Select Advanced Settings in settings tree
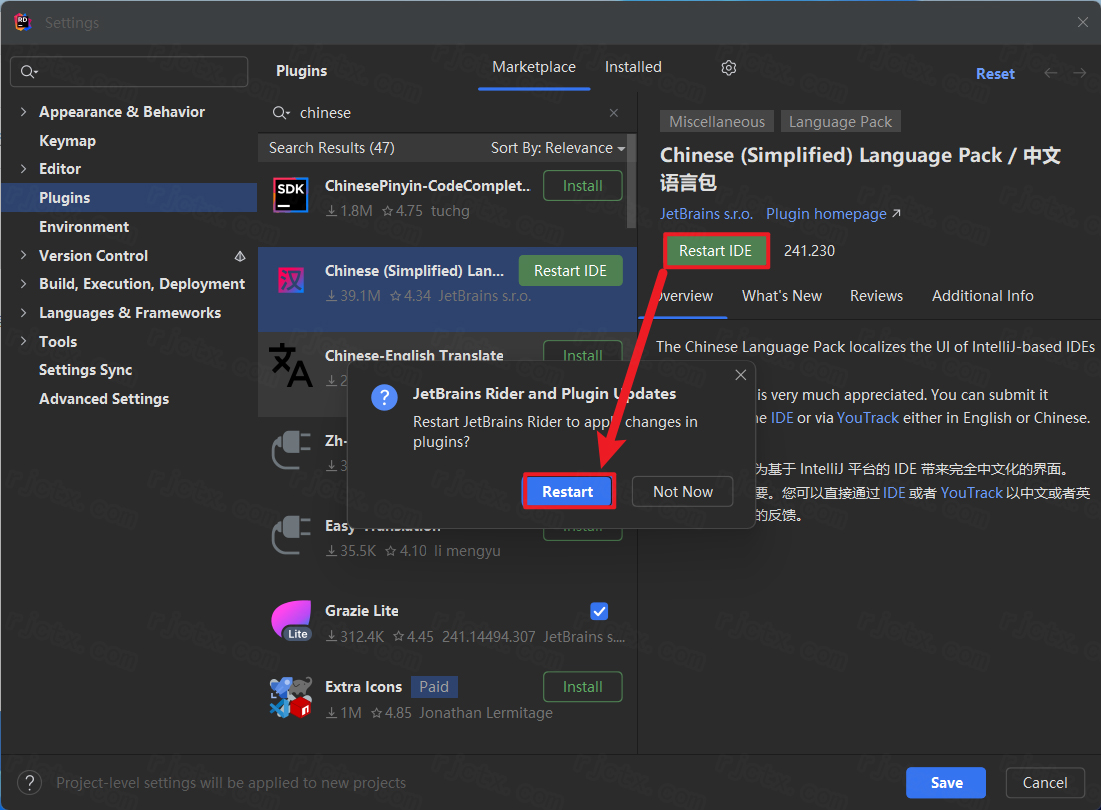 tap(104, 399)
